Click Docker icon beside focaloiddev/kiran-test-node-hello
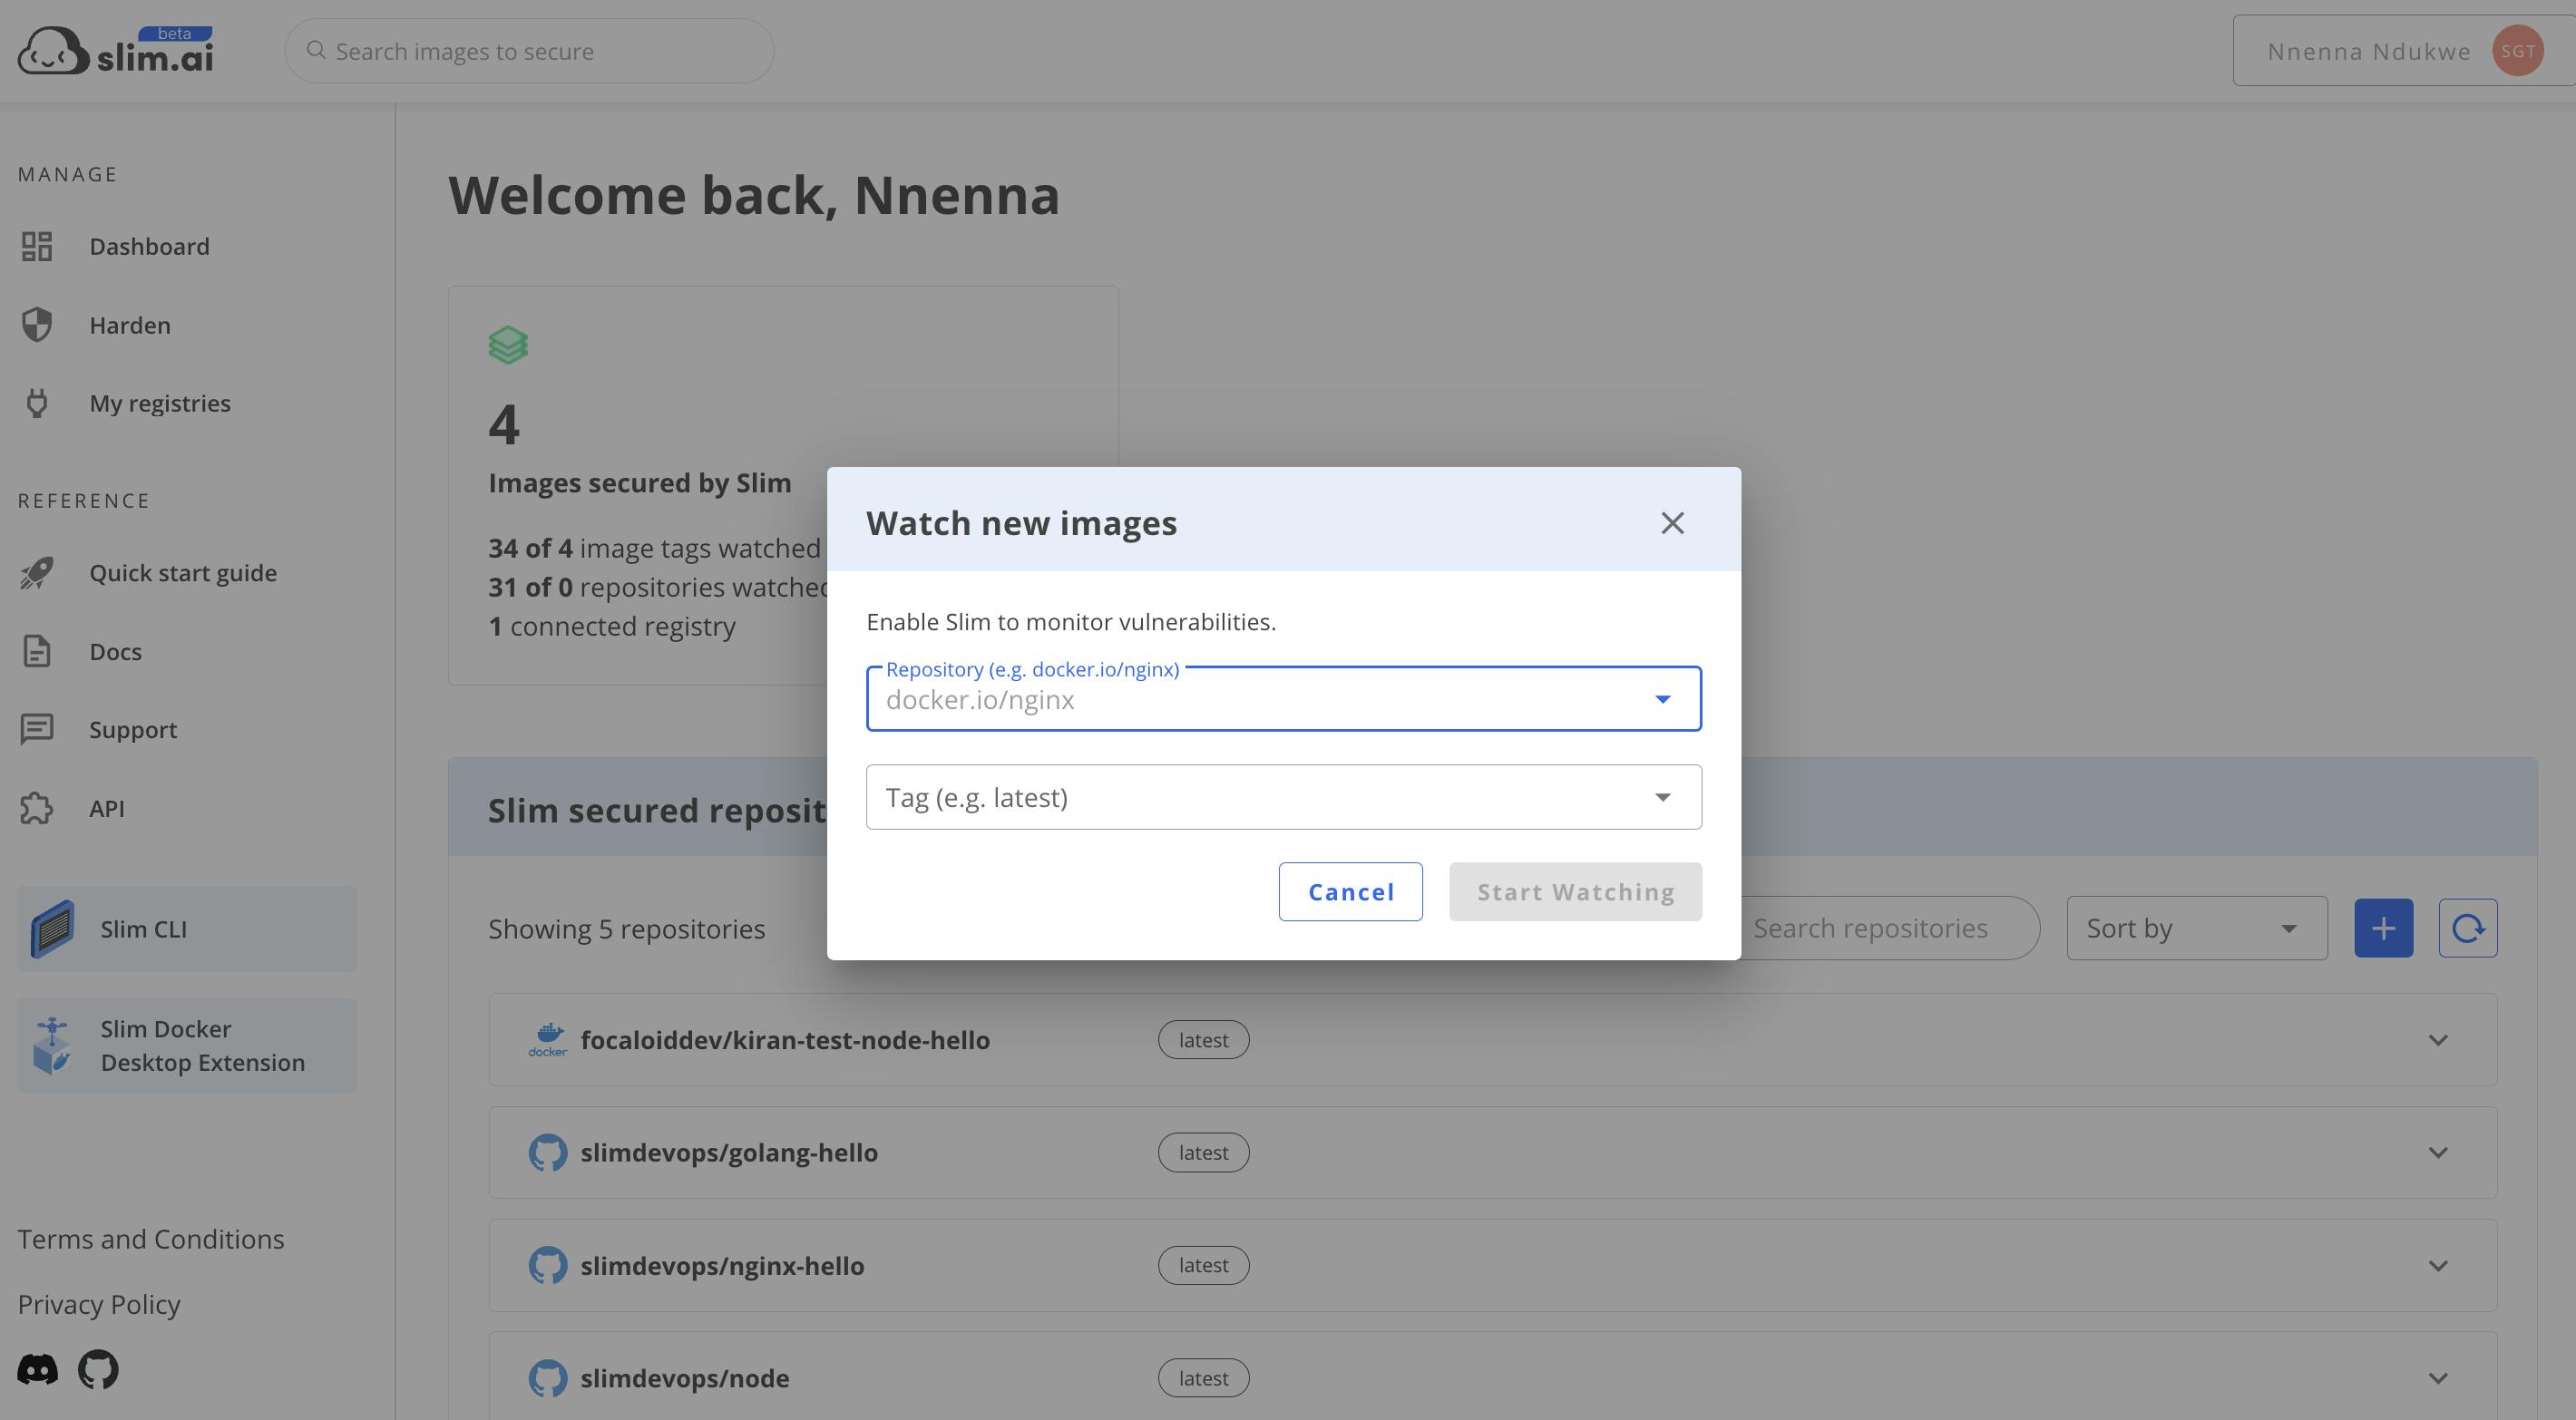 tap(547, 1040)
